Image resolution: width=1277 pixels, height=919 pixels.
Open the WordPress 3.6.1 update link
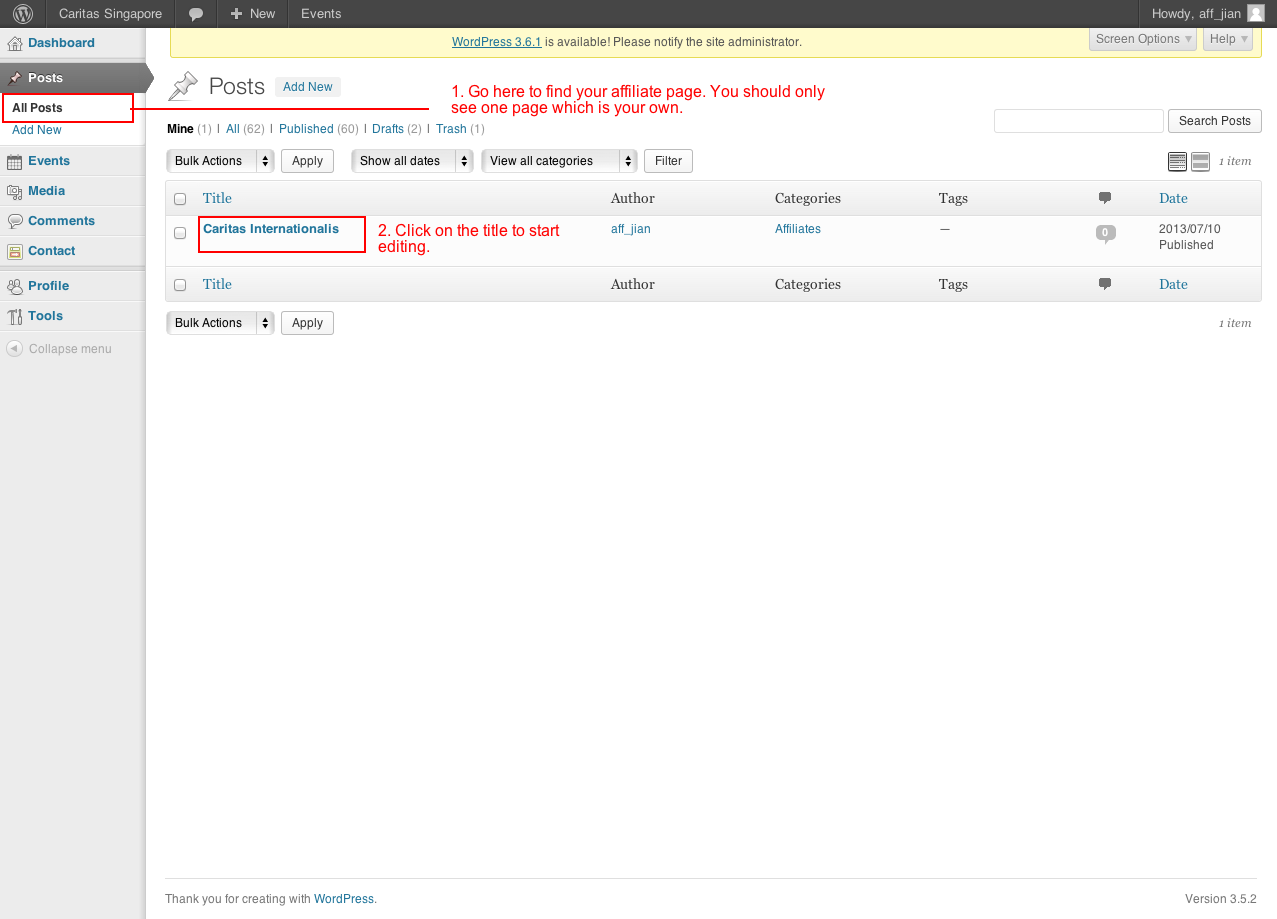tap(496, 42)
